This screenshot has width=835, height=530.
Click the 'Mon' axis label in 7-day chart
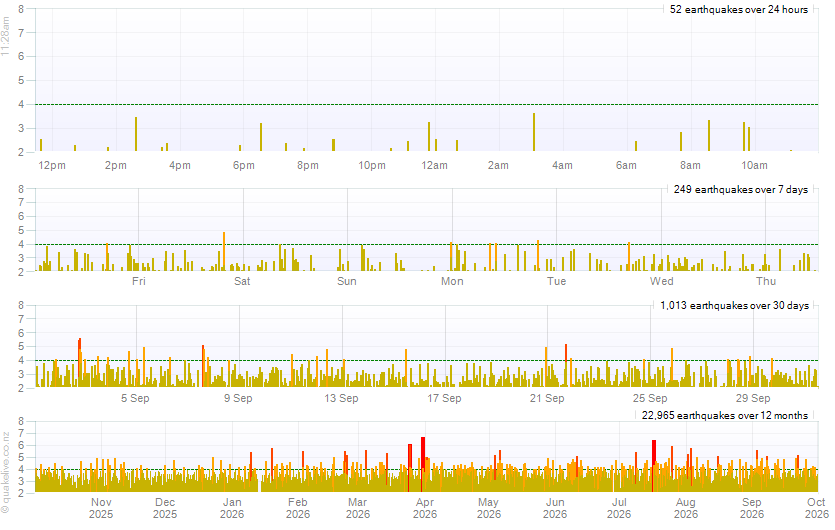(452, 281)
